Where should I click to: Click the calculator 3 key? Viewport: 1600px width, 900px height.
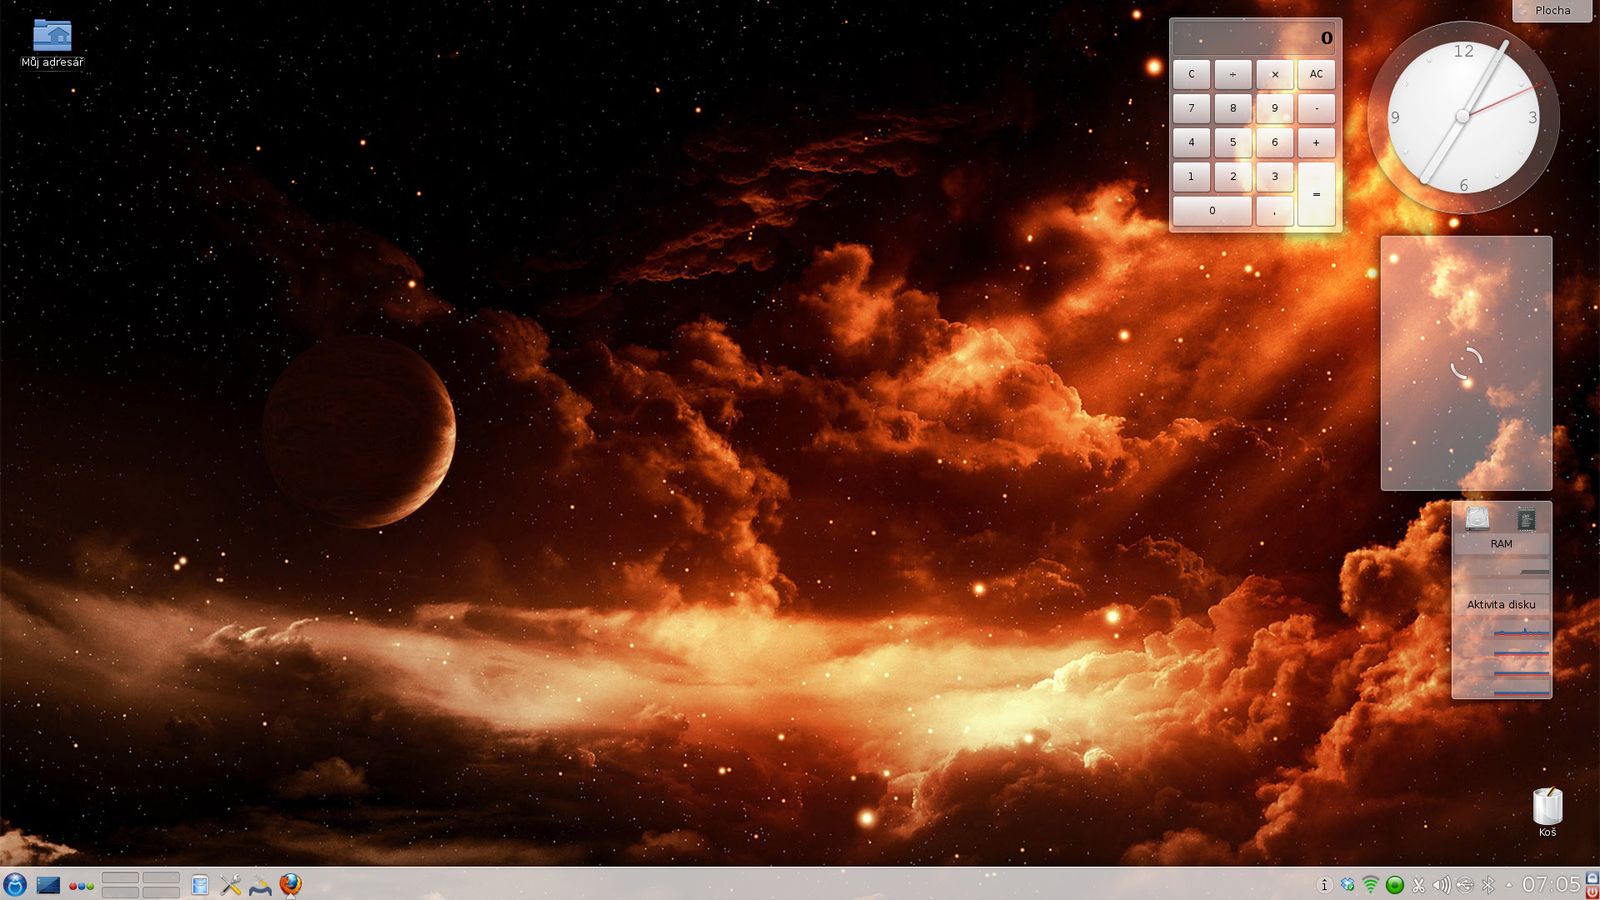[1275, 176]
